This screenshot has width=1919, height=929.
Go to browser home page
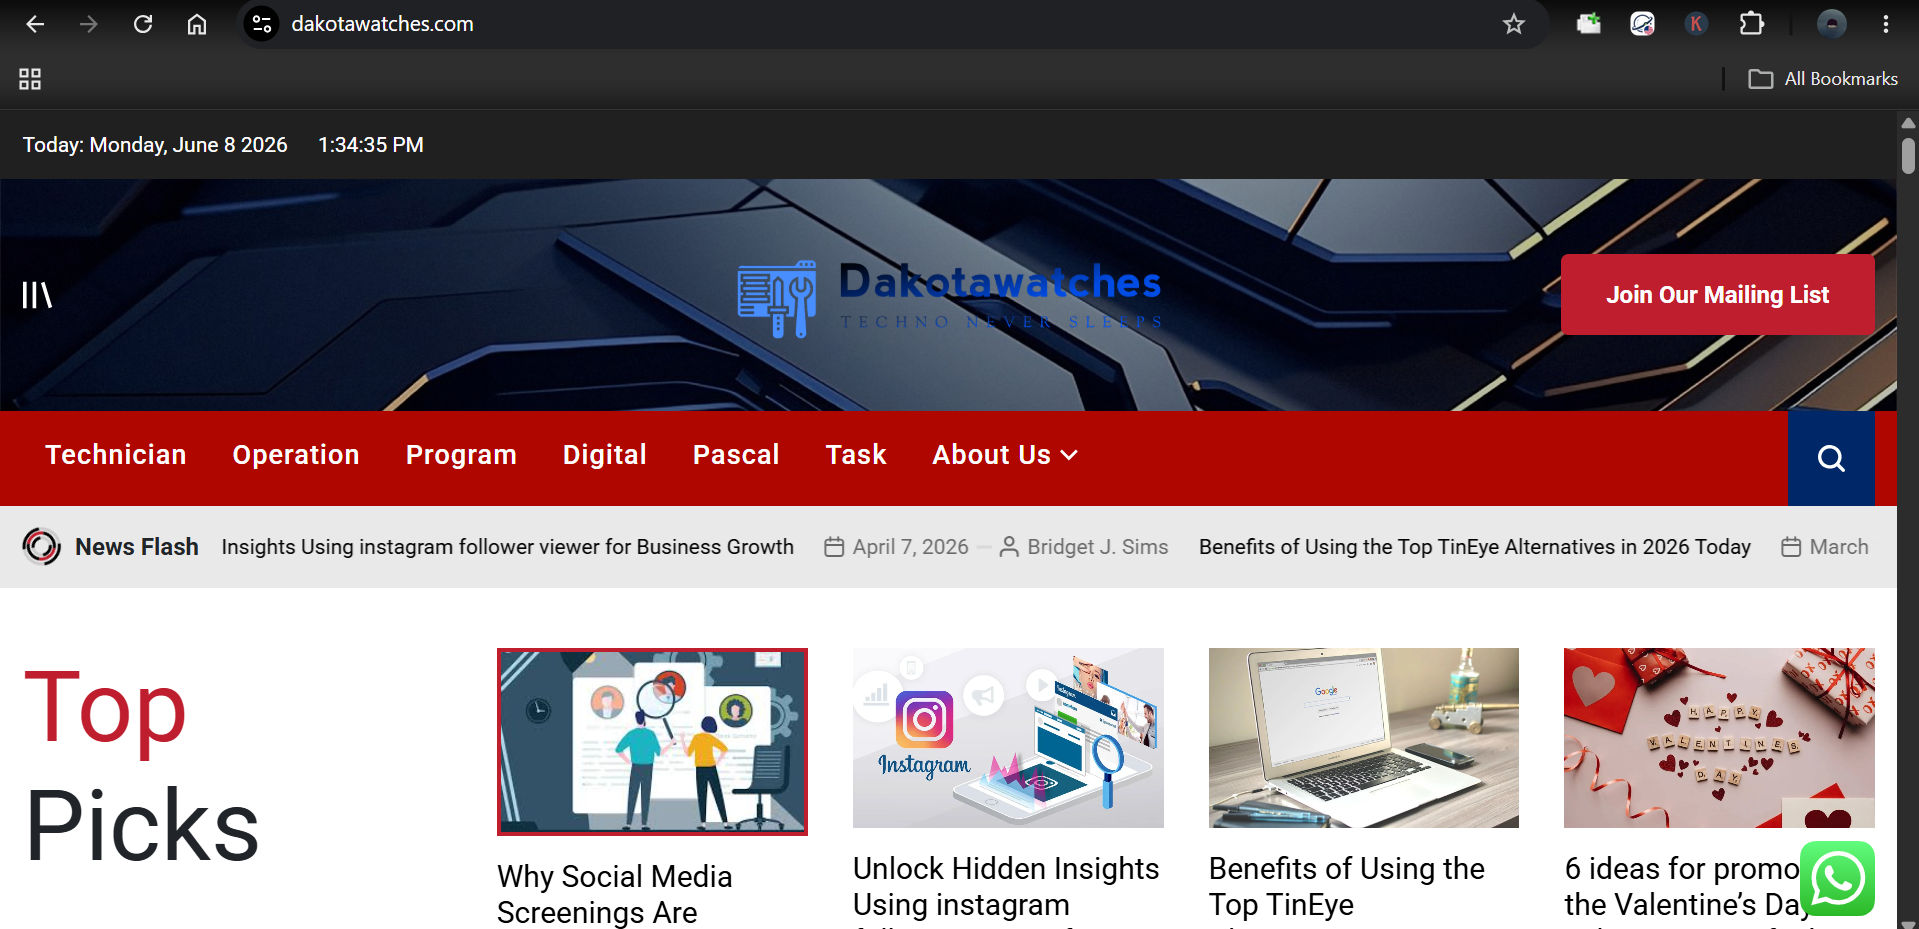[197, 24]
